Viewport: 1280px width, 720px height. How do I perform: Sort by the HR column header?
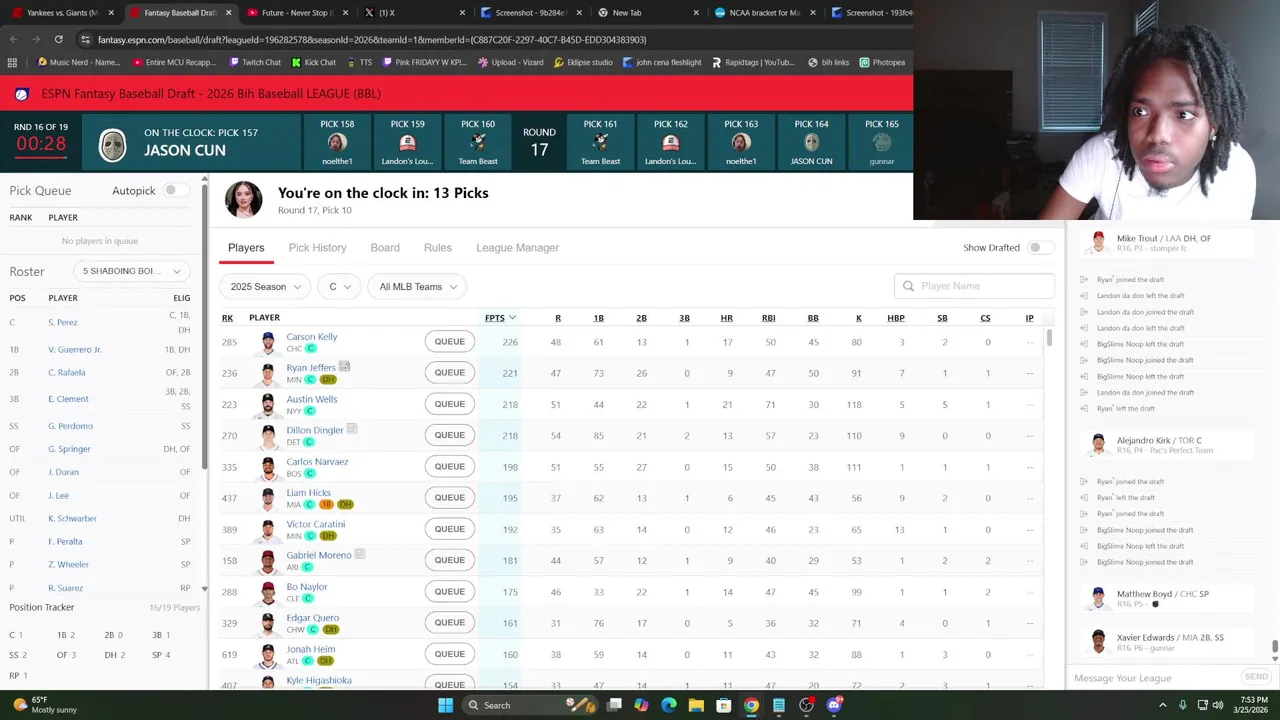coord(726,318)
